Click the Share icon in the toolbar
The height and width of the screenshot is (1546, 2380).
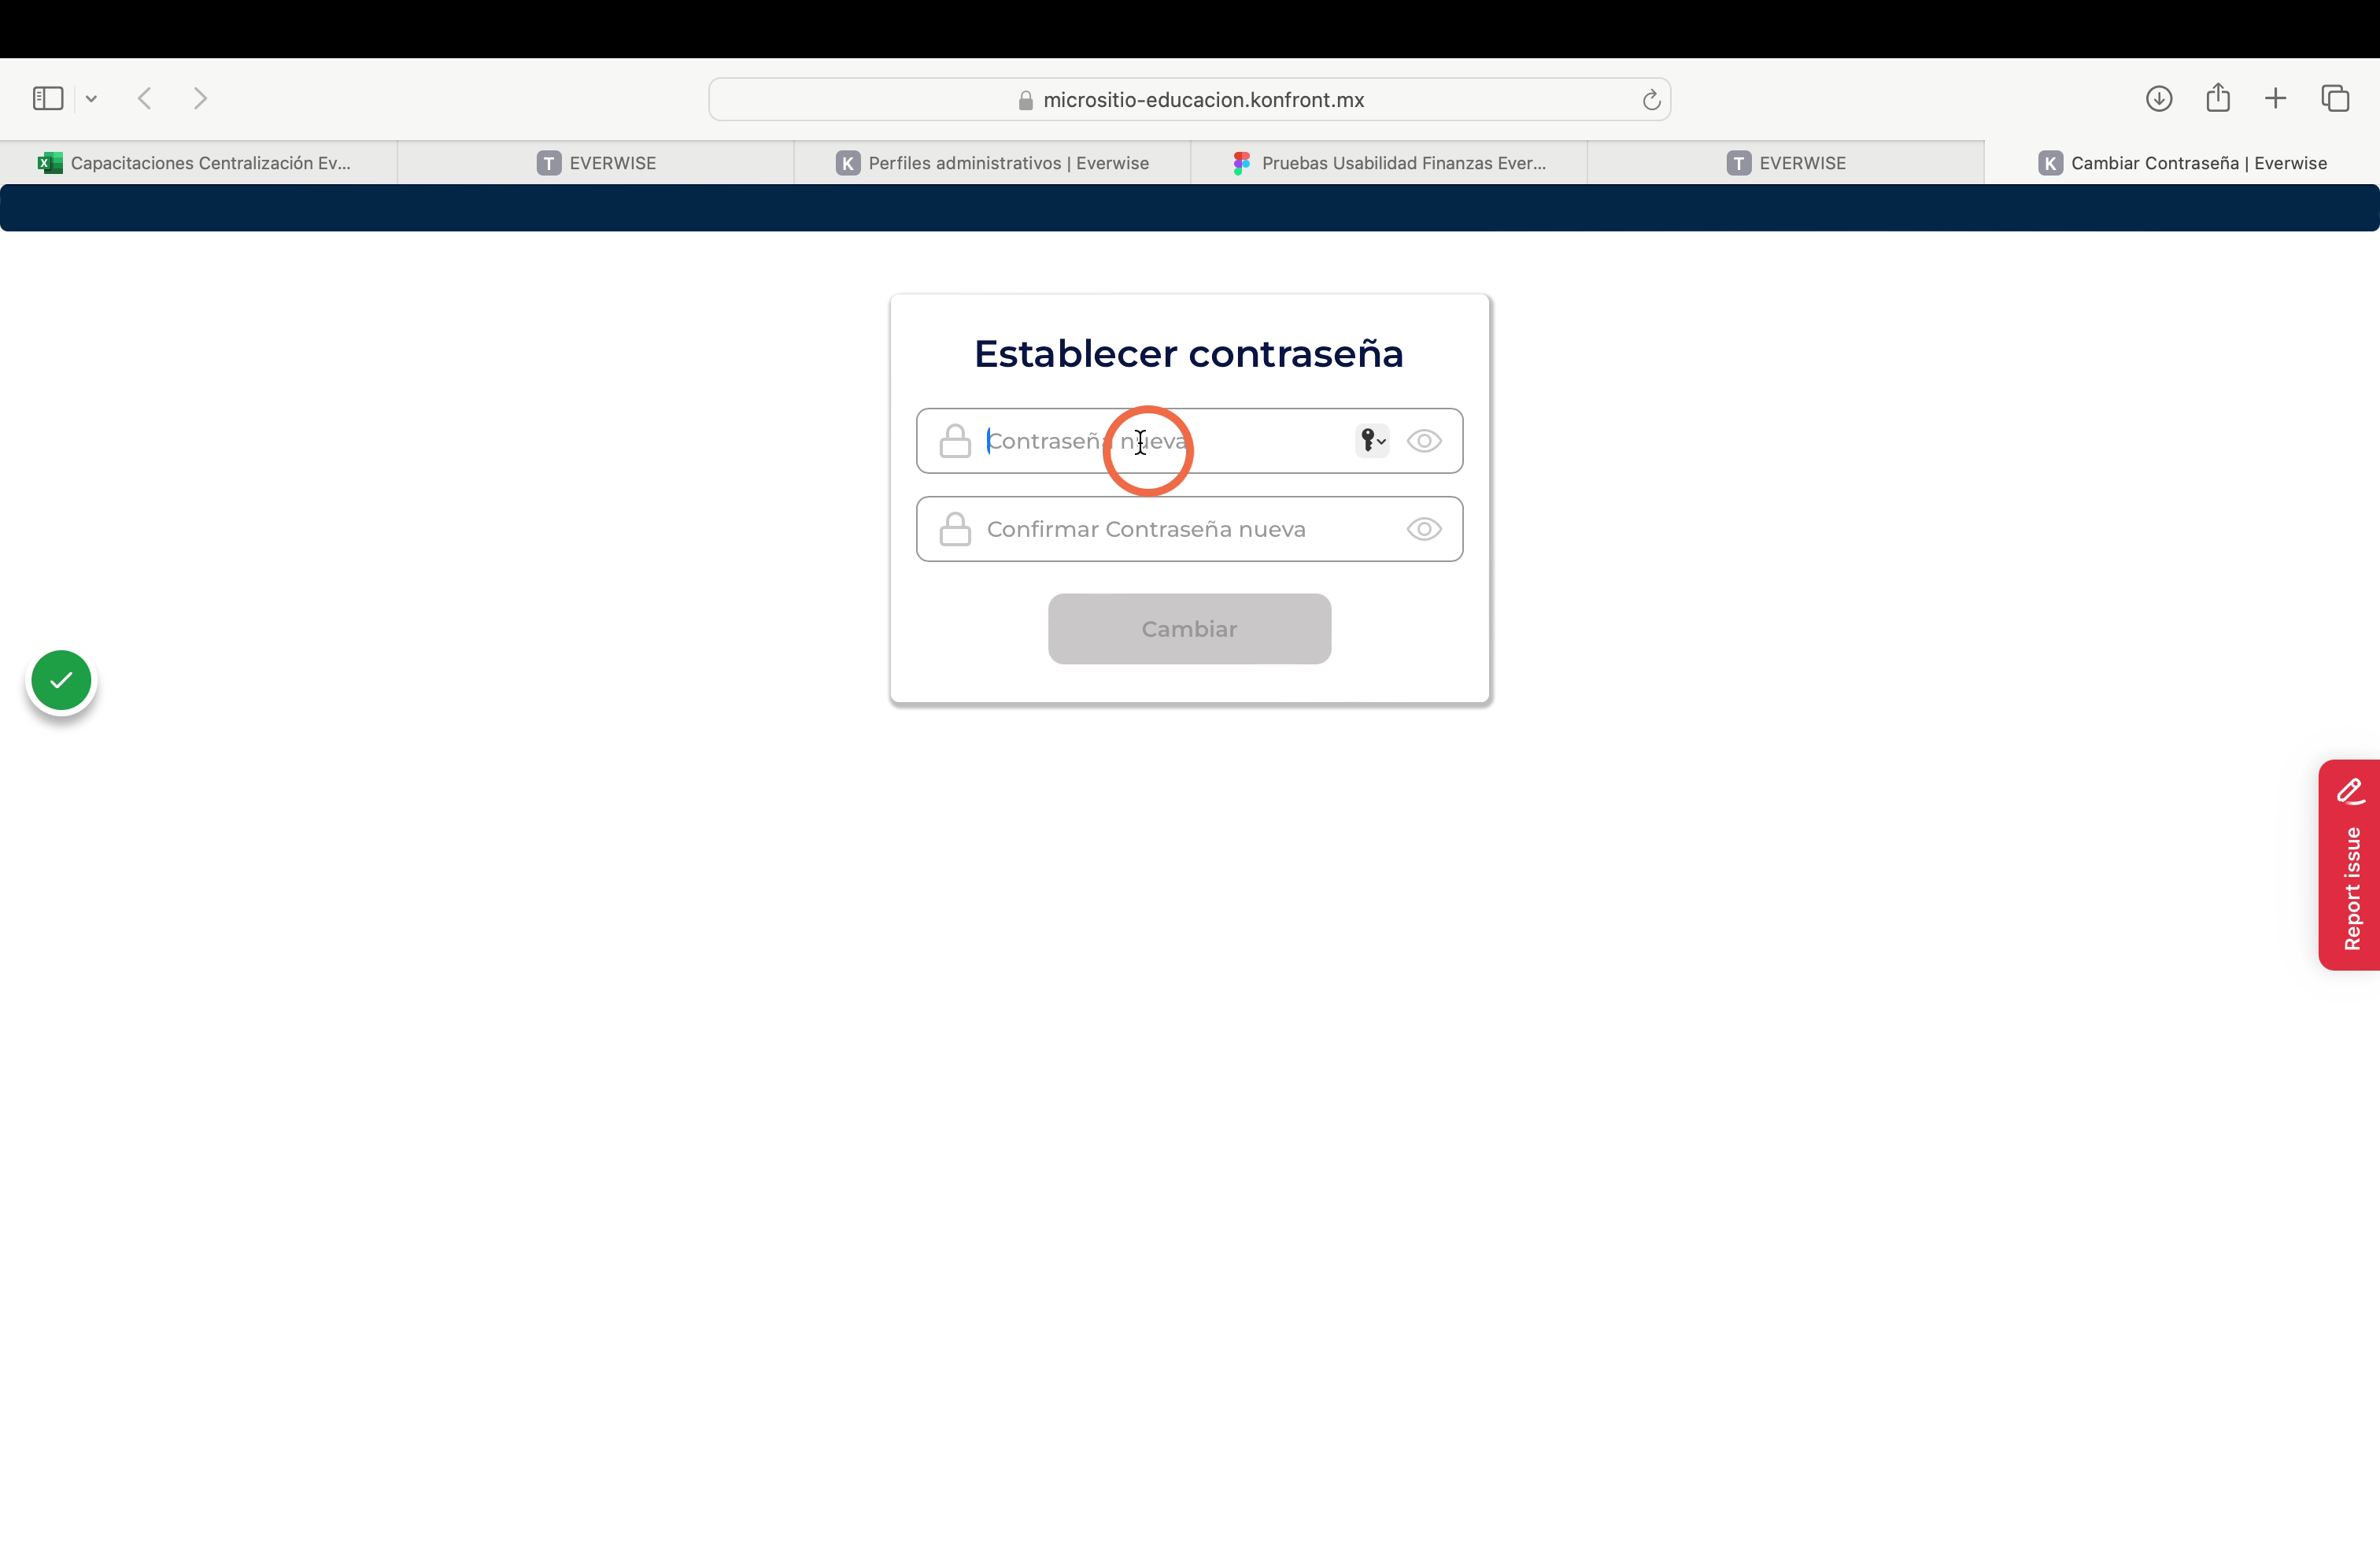point(2218,97)
